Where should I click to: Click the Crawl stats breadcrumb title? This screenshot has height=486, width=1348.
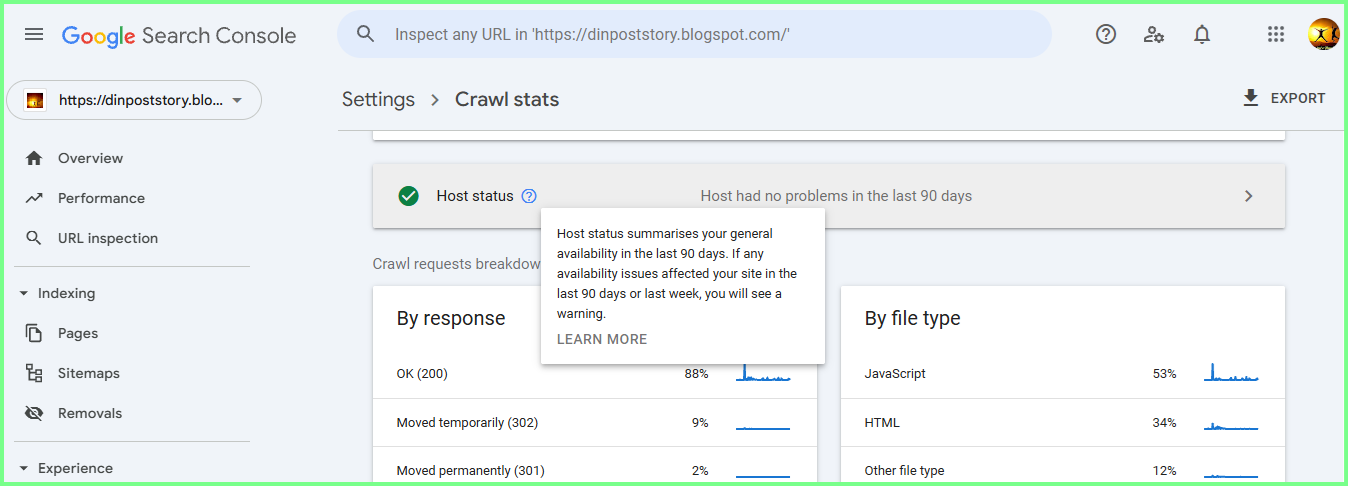tap(507, 99)
